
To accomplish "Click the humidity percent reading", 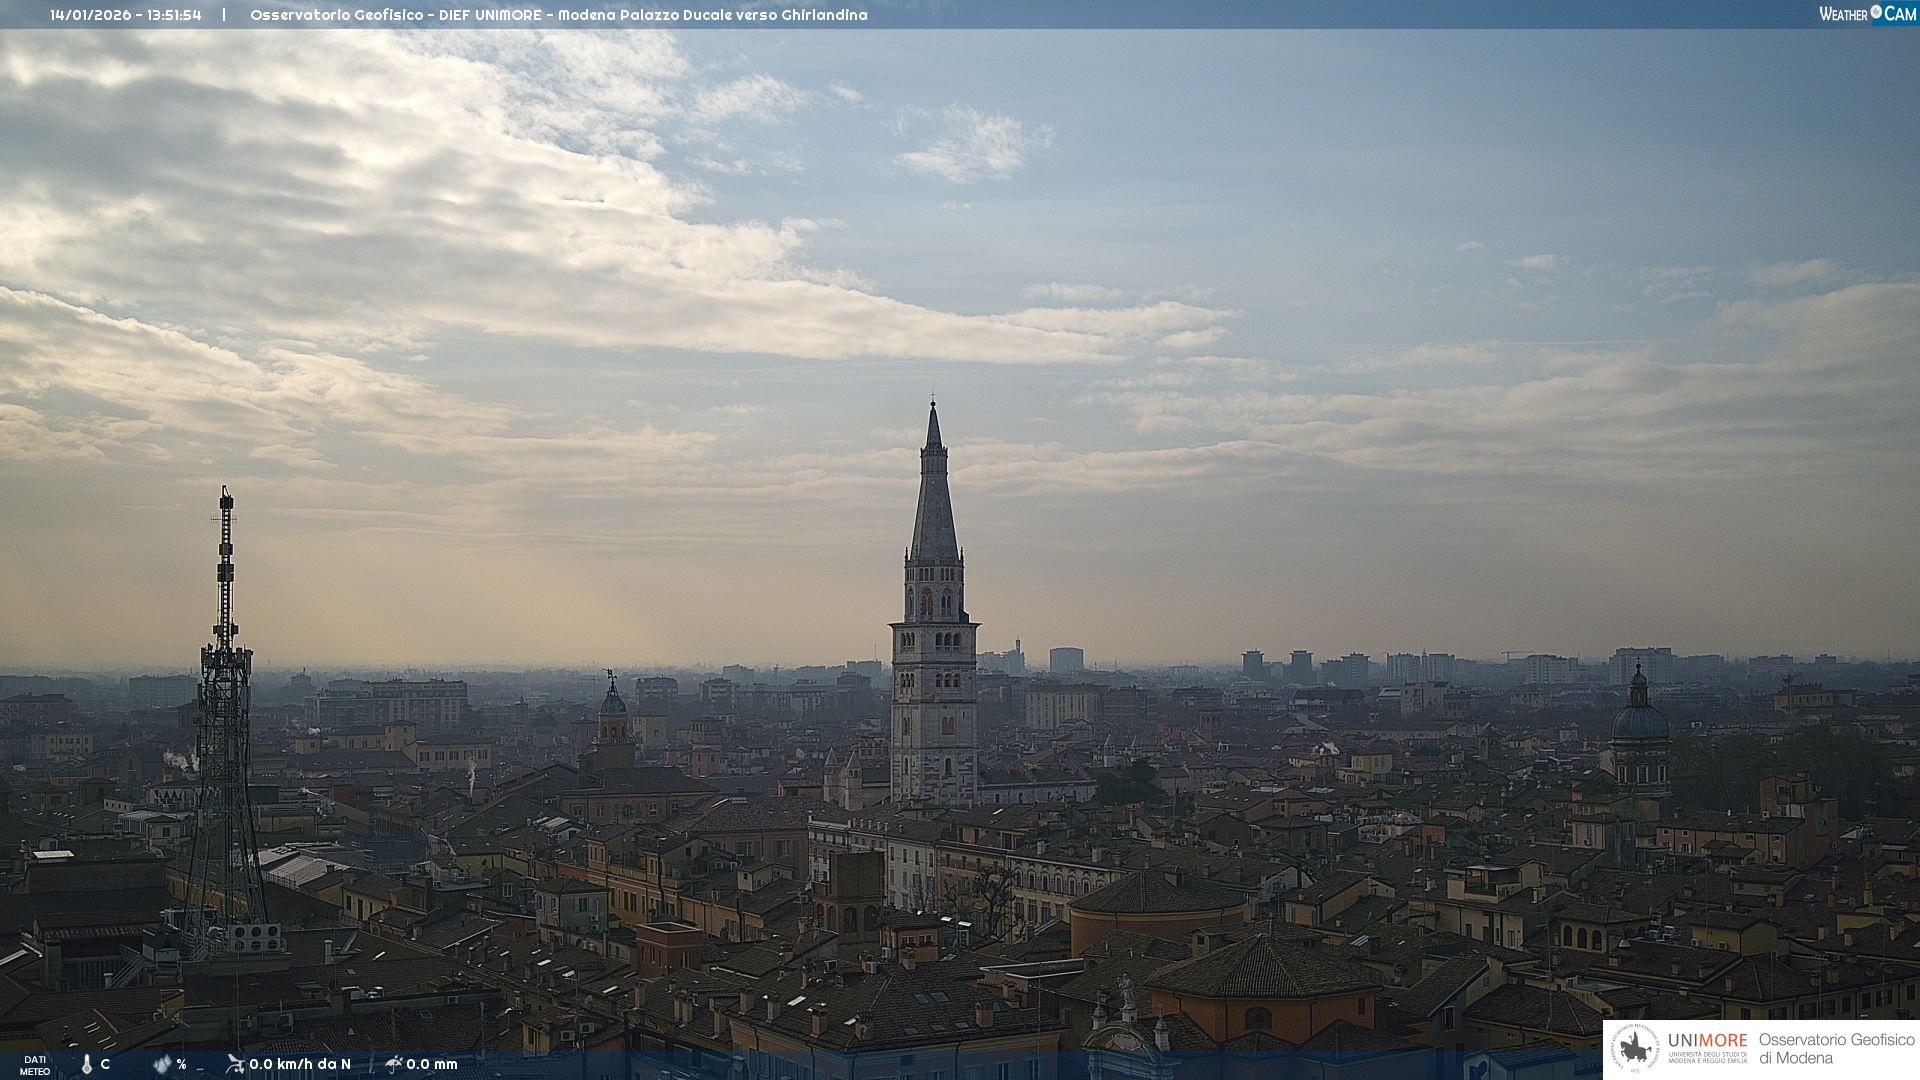I will point(182,1064).
